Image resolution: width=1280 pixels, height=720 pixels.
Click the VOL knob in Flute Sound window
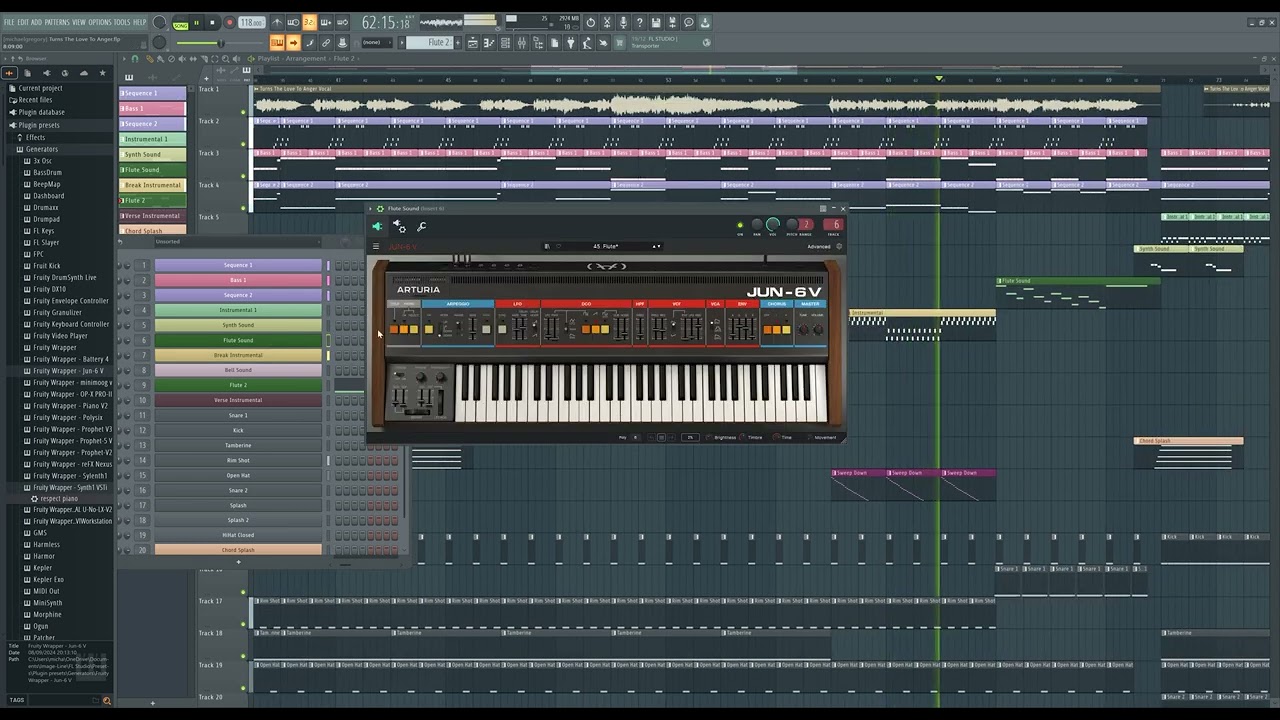click(x=773, y=225)
